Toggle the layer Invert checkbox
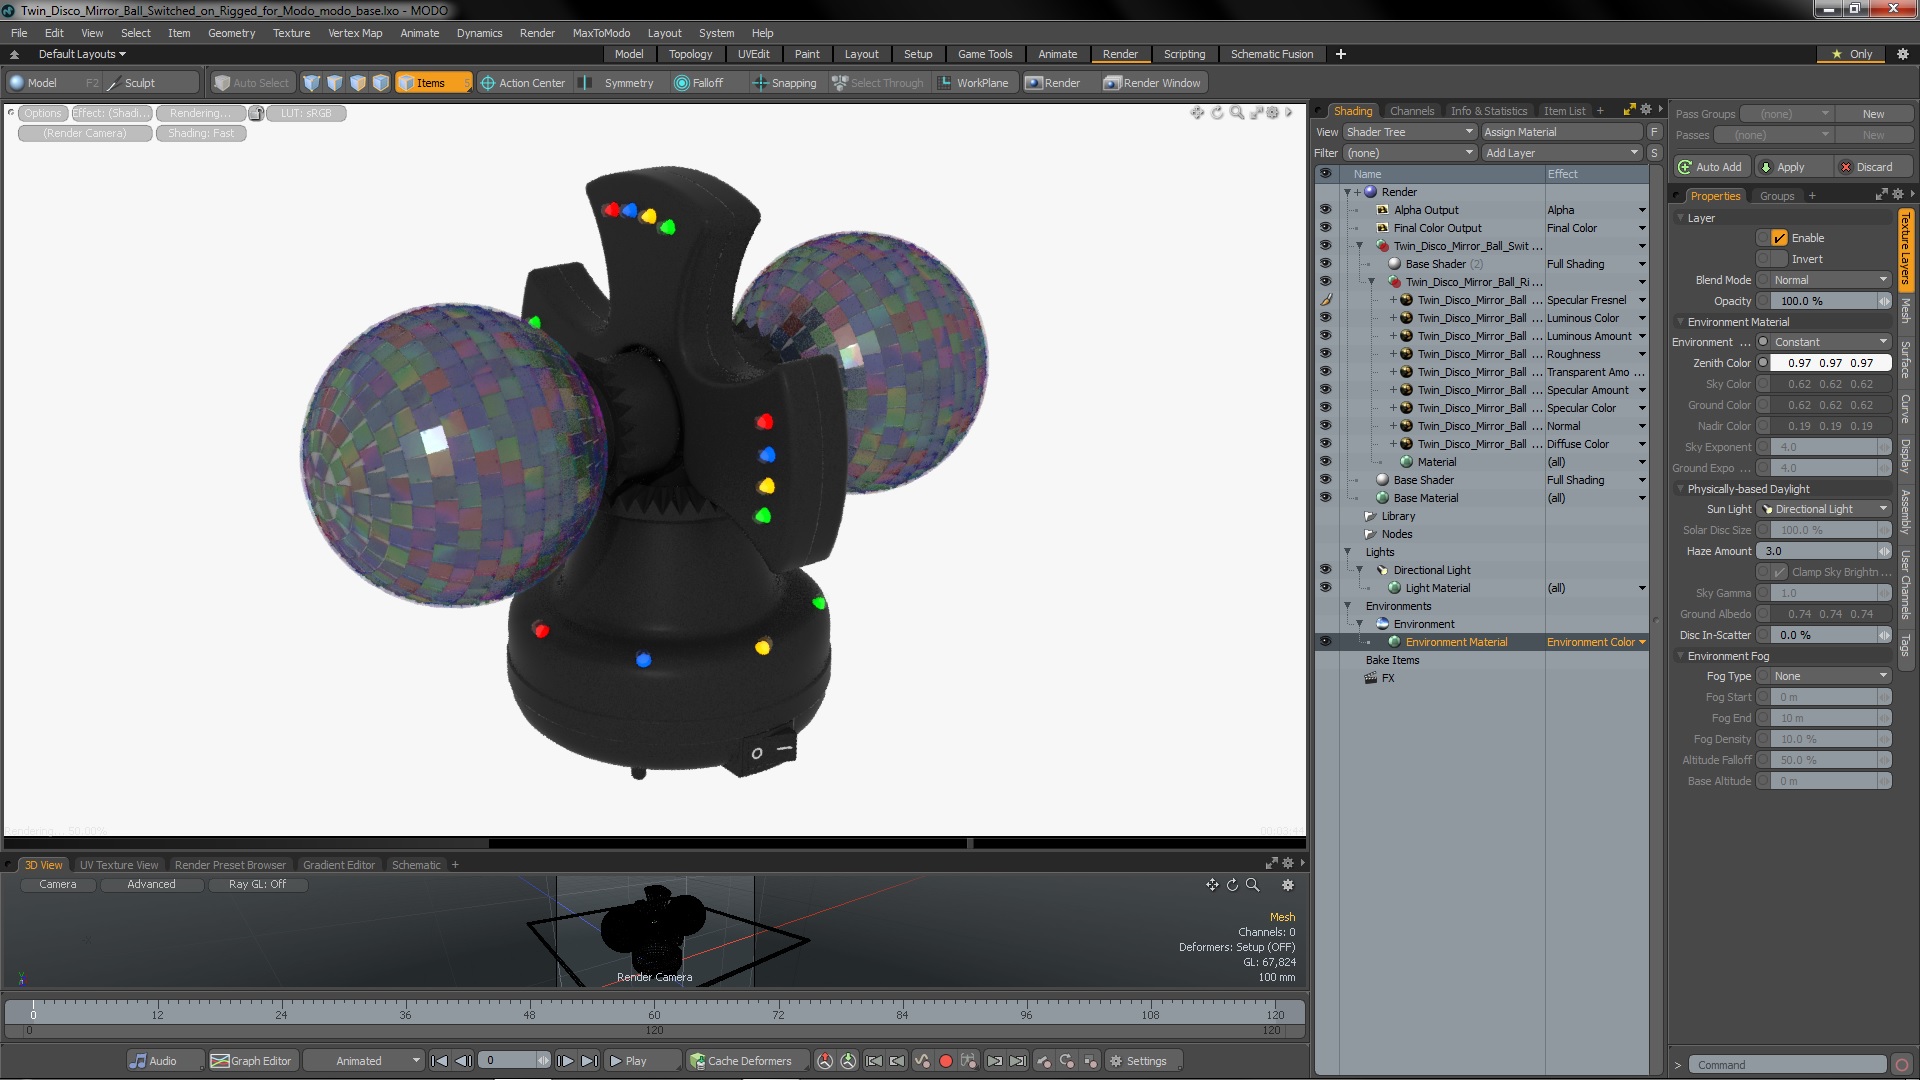 [x=1779, y=259]
